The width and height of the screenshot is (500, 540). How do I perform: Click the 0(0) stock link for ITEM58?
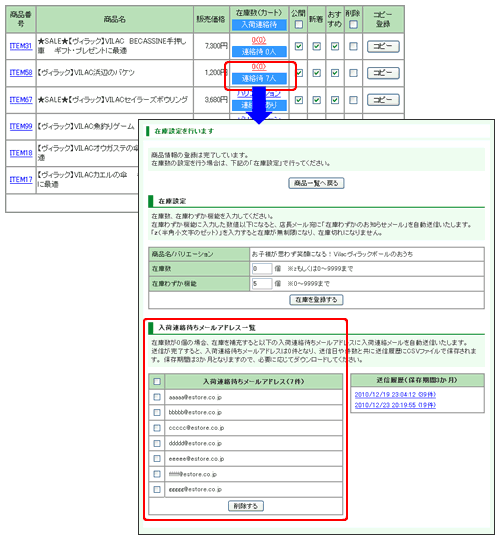point(259,67)
